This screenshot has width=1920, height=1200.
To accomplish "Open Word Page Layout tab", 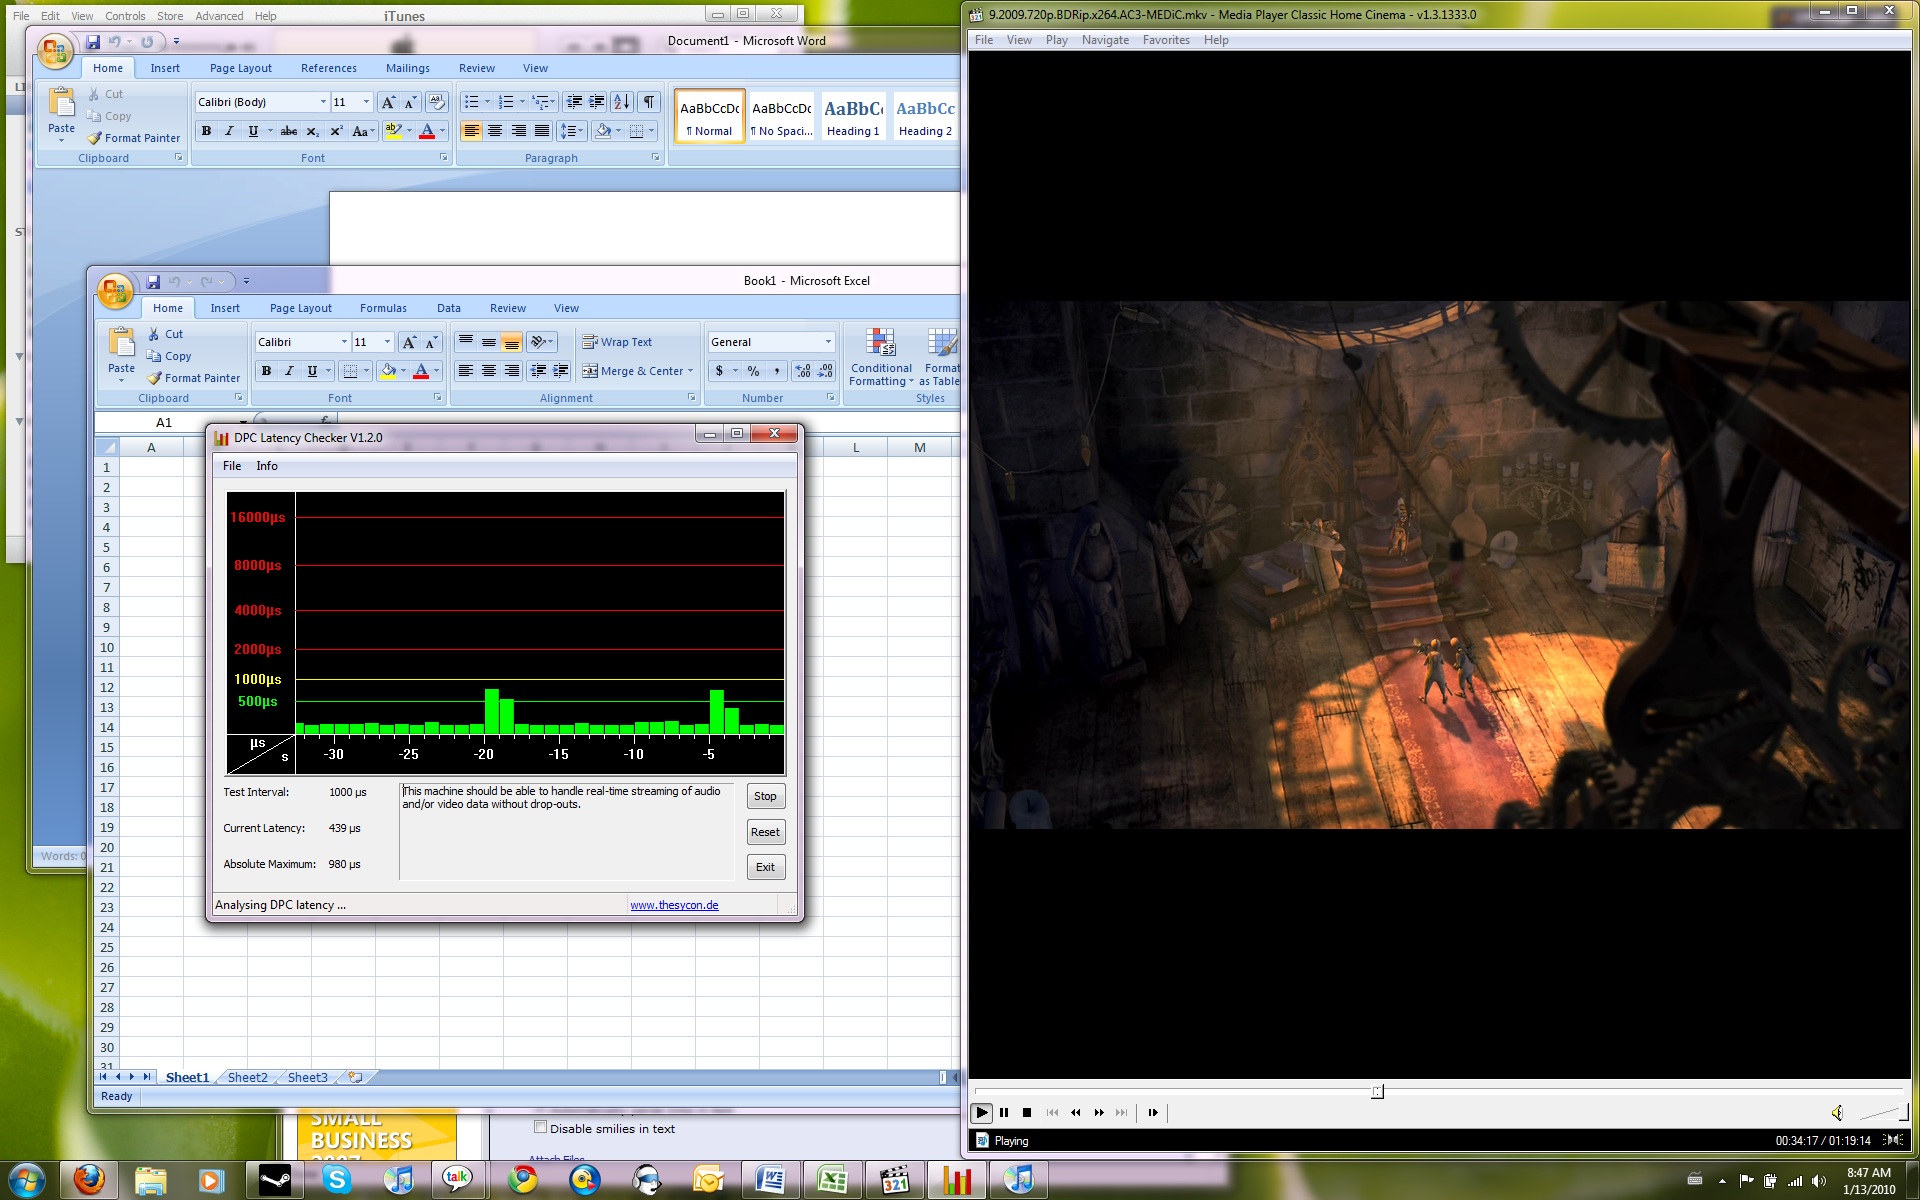I will pos(240,68).
